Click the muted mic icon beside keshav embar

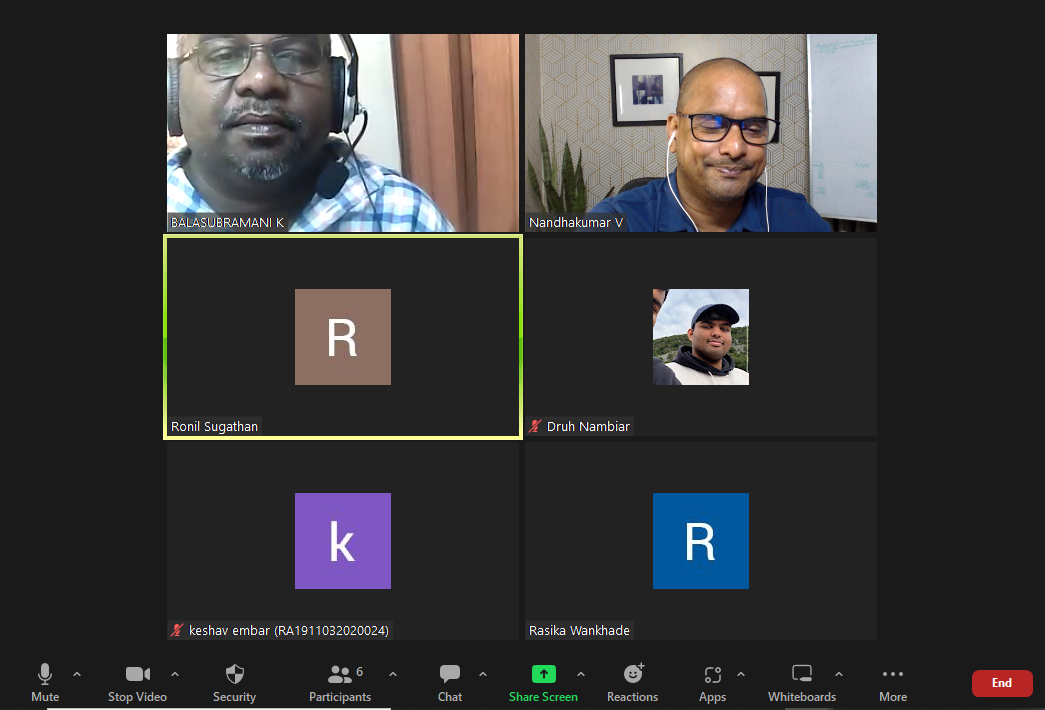tap(177, 630)
